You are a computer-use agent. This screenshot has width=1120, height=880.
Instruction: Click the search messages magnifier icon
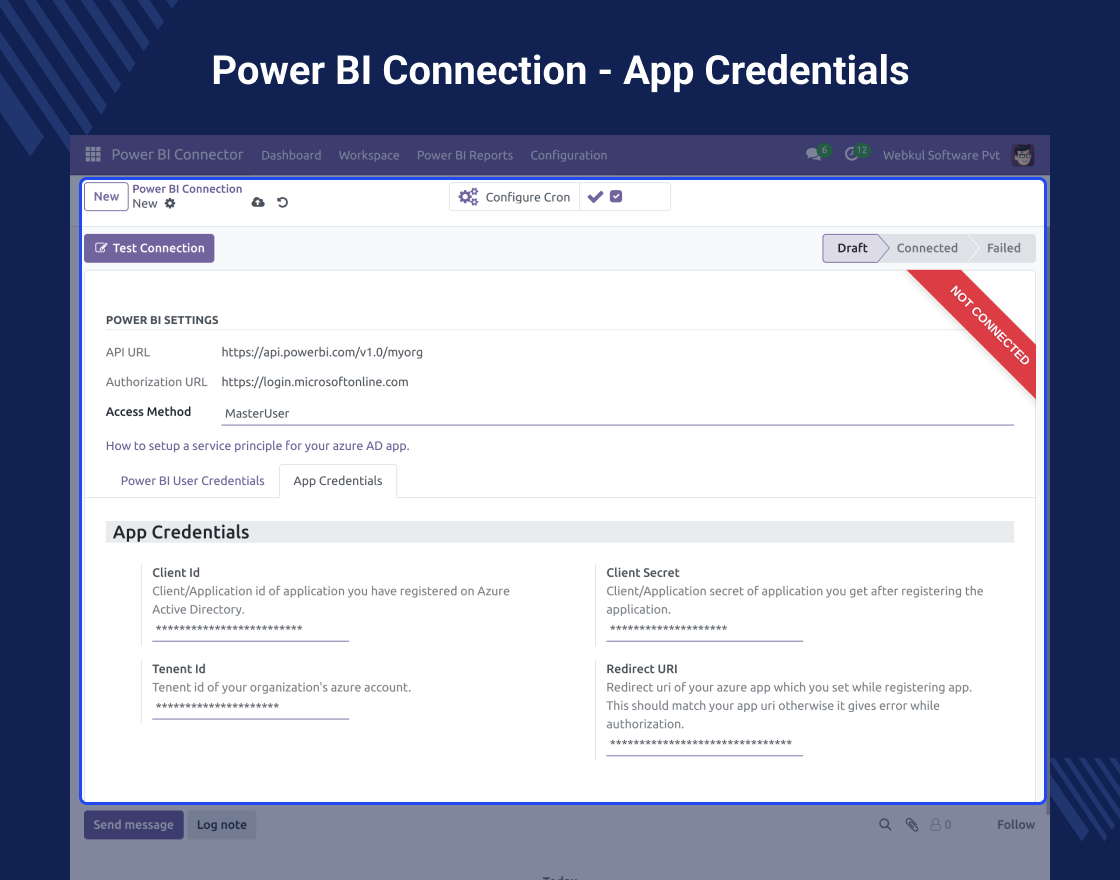coord(885,824)
